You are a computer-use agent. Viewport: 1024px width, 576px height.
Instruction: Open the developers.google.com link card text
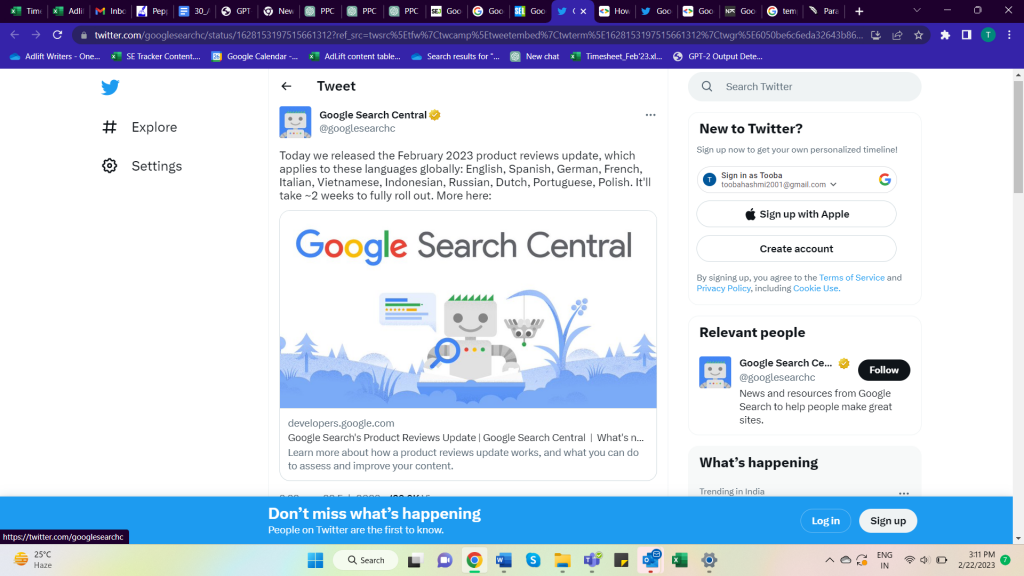(341, 423)
